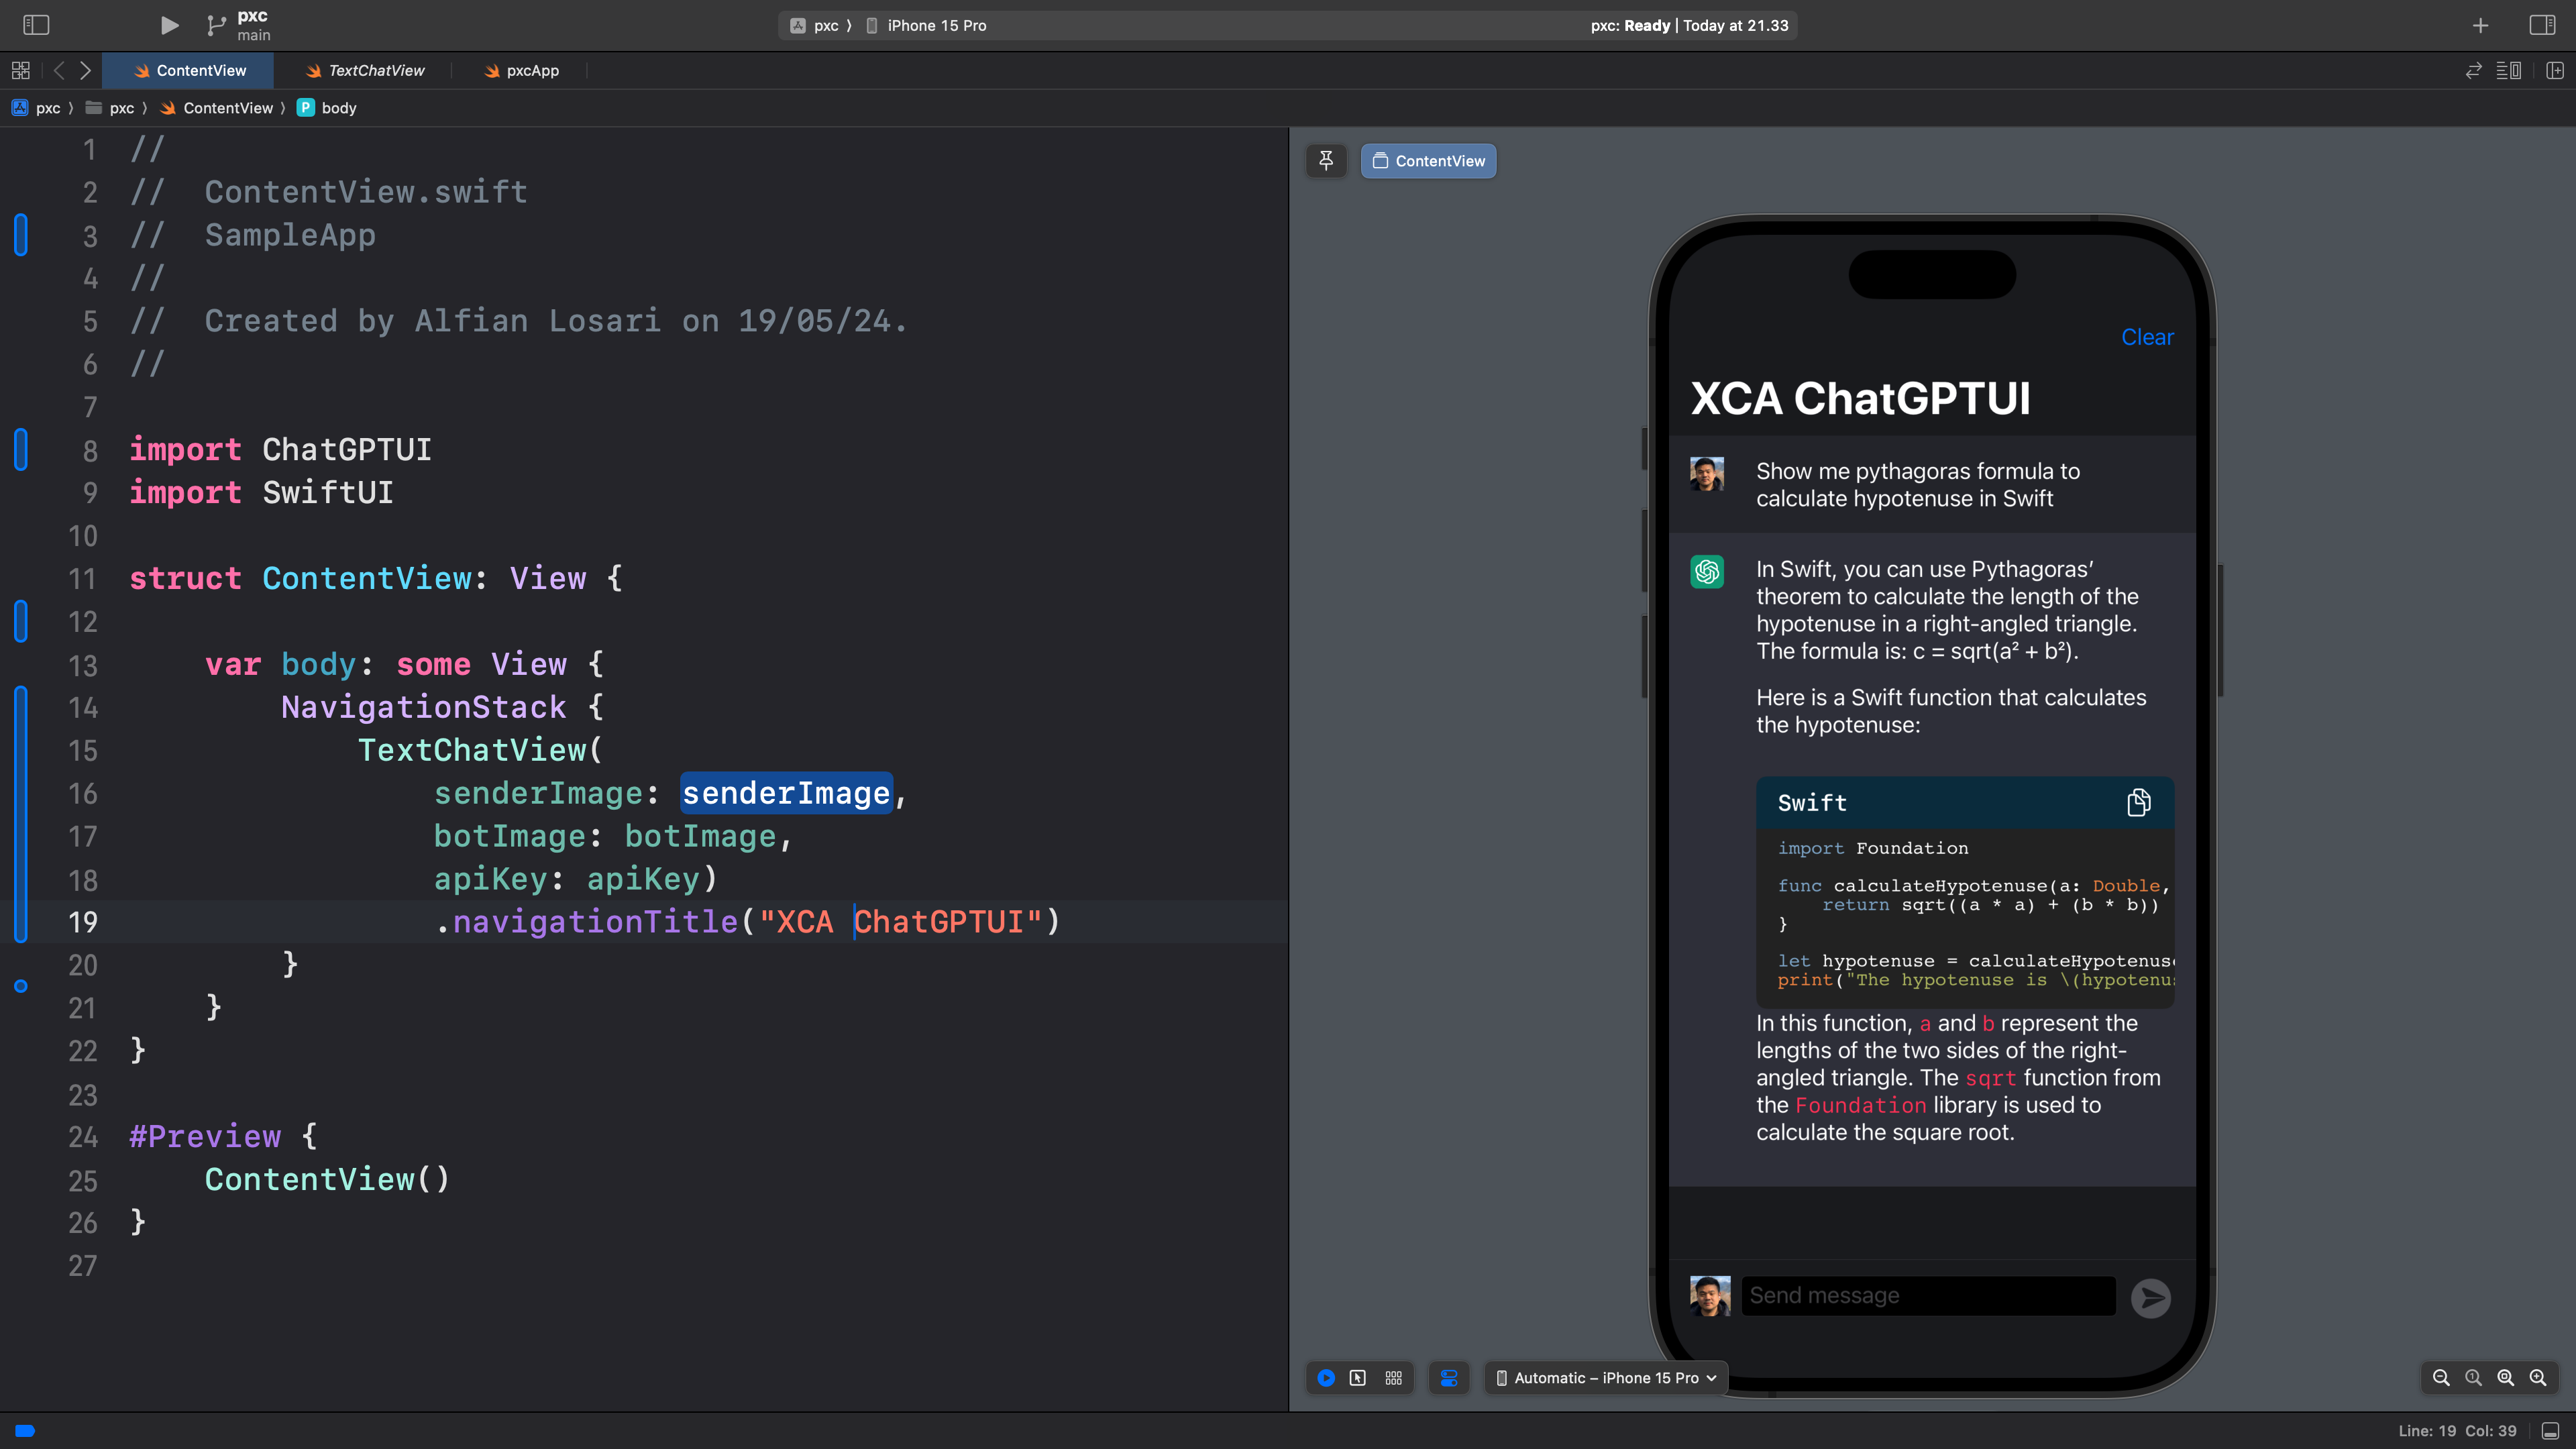Select the TextChatView tab
Image resolution: width=2576 pixels, height=1449 pixels.
(x=373, y=70)
